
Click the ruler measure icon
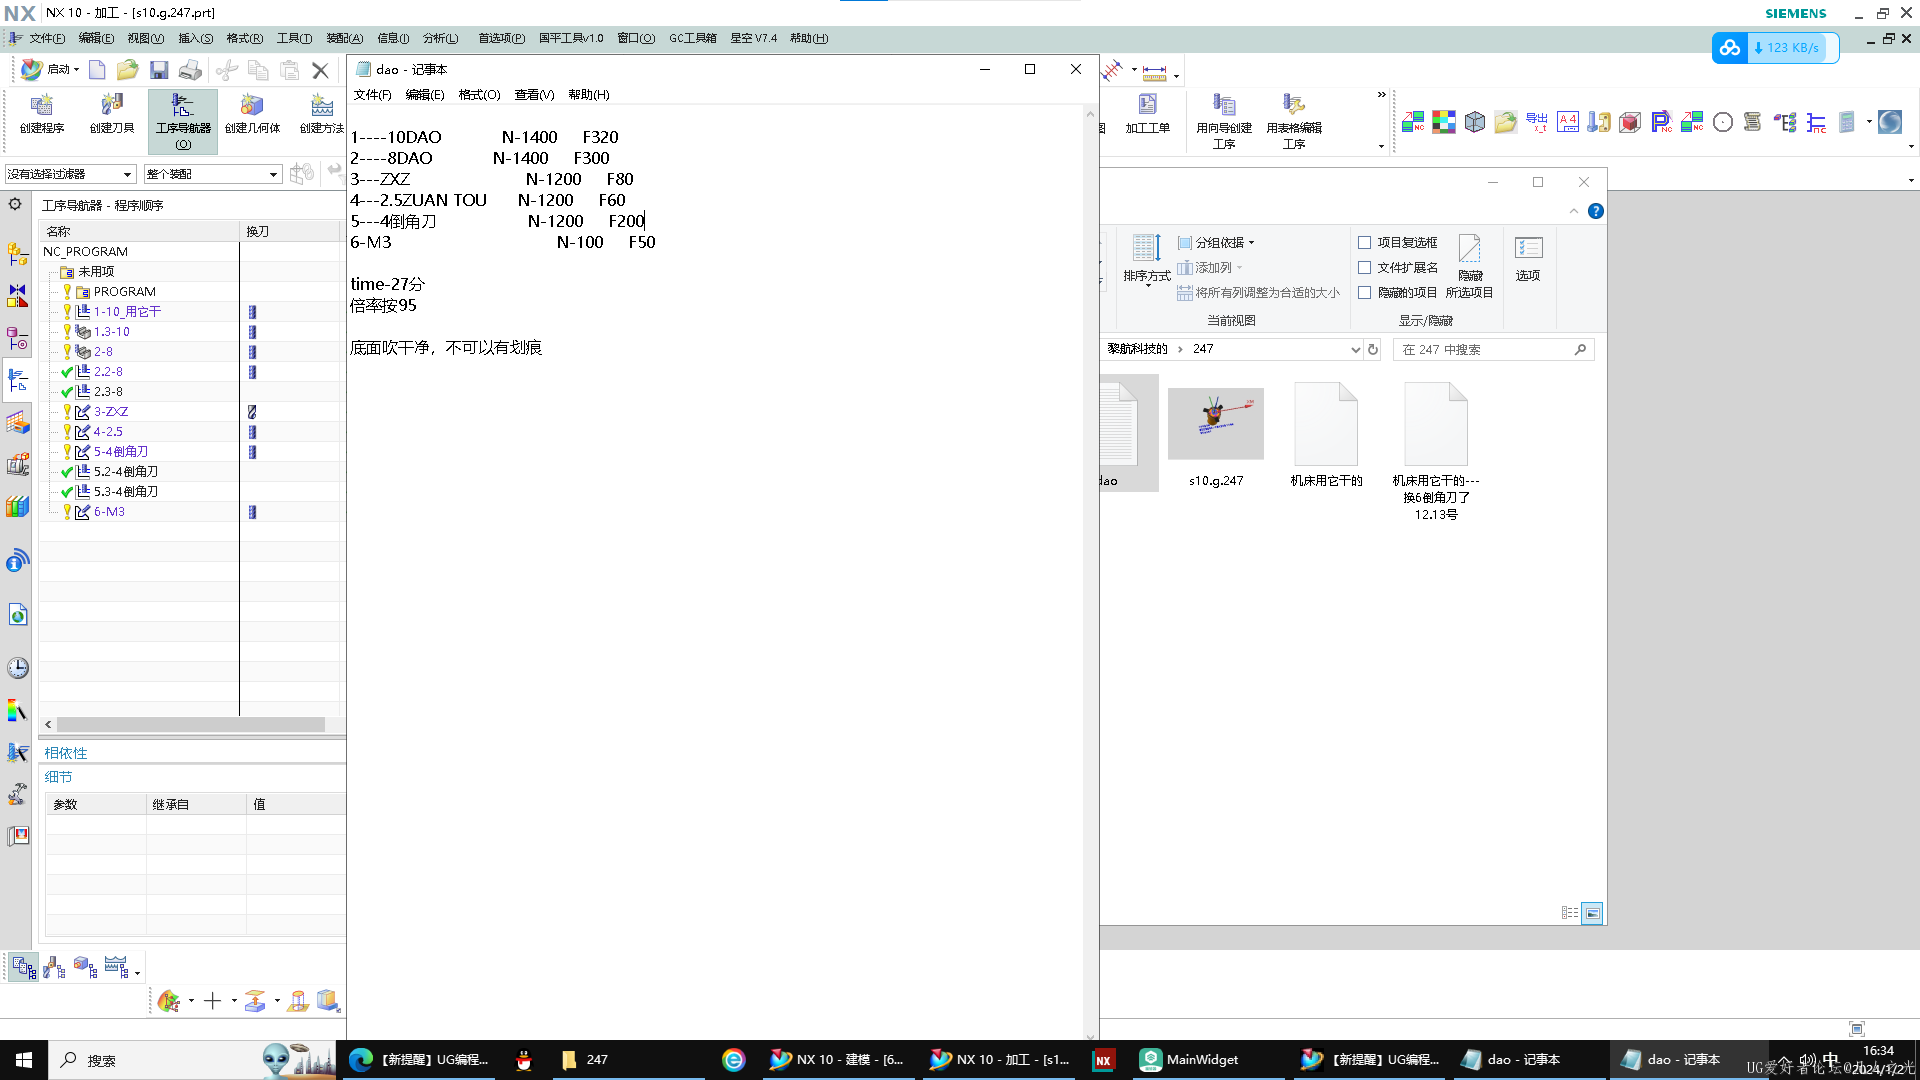pos(1154,72)
